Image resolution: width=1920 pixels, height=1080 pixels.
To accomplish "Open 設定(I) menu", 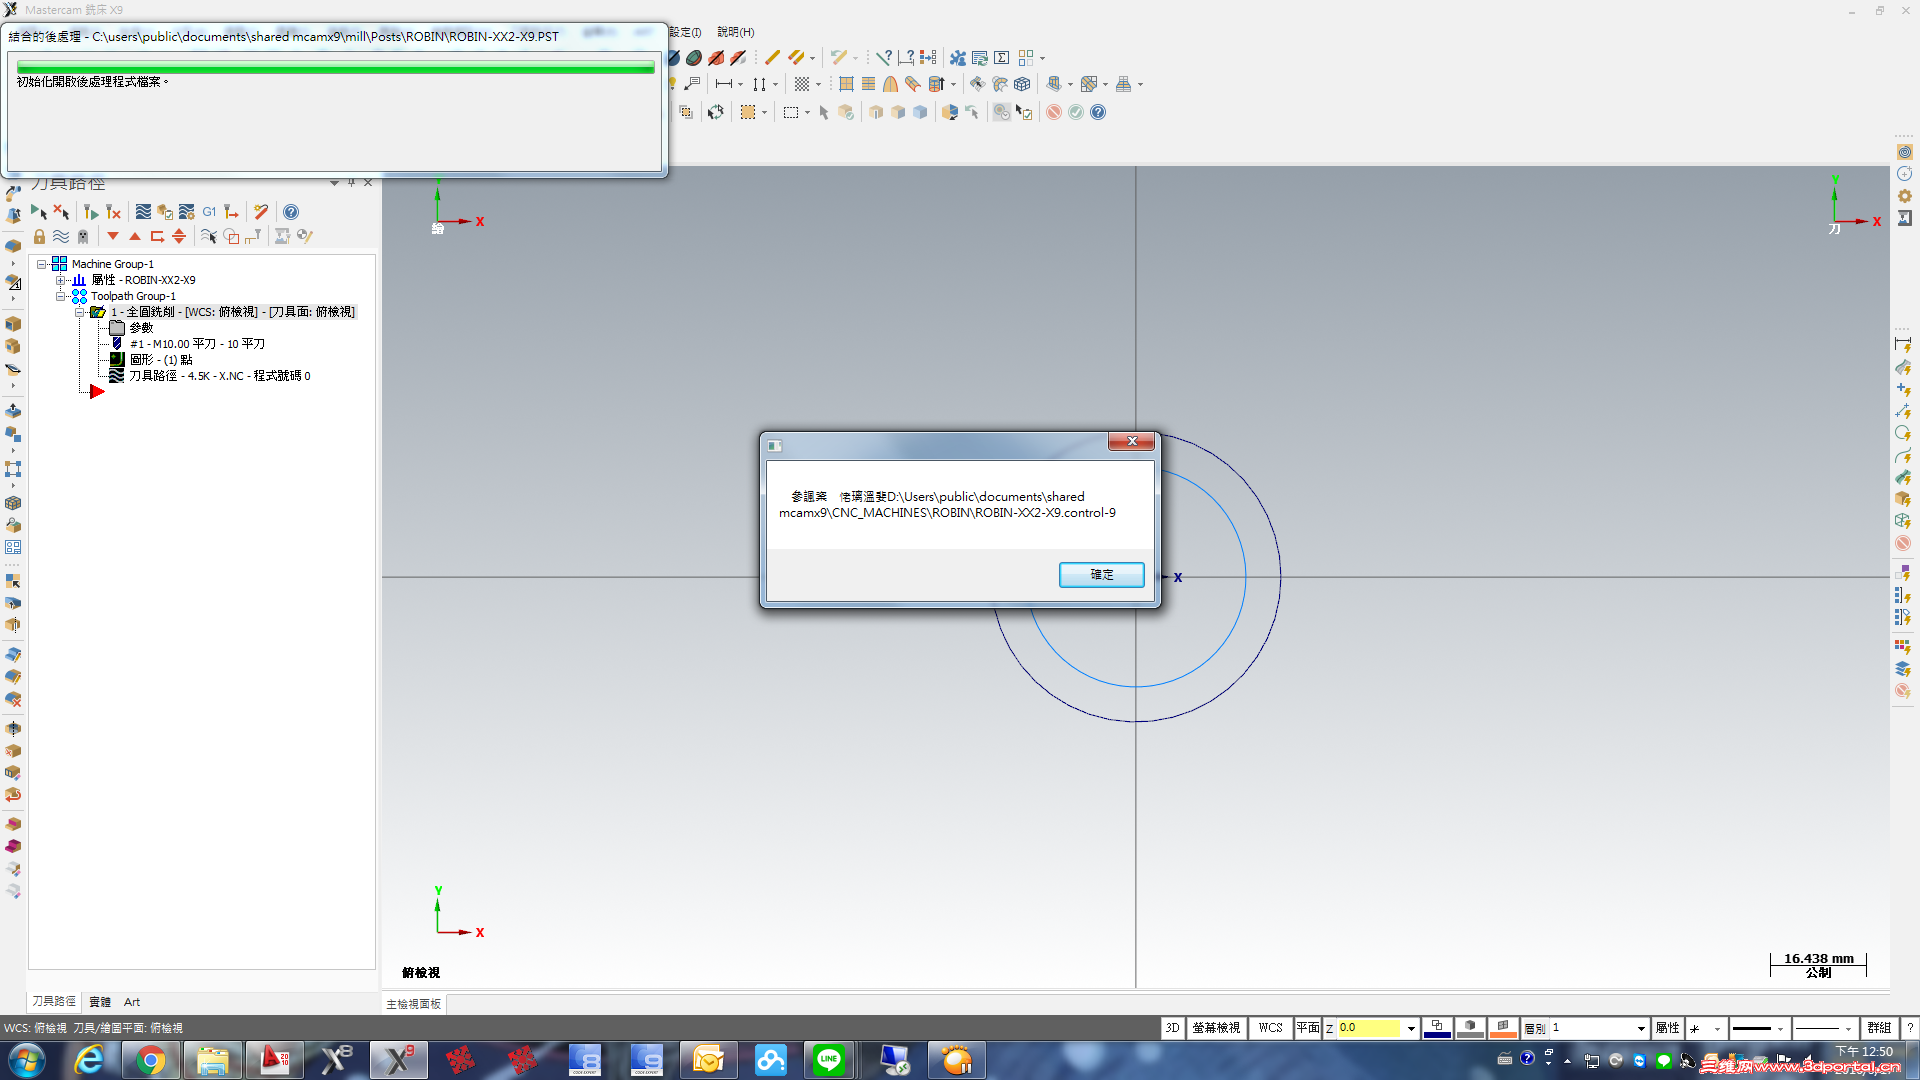I will click(685, 32).
